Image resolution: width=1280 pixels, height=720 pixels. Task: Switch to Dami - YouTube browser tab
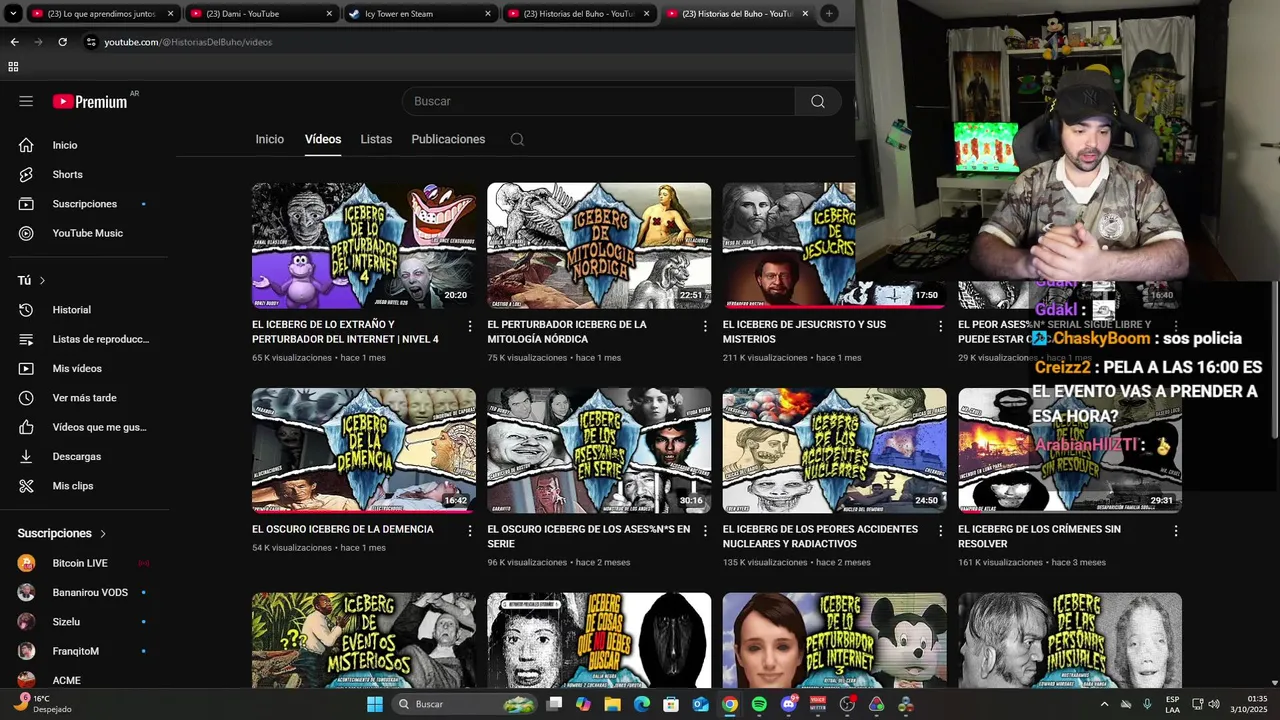(262, 14)
